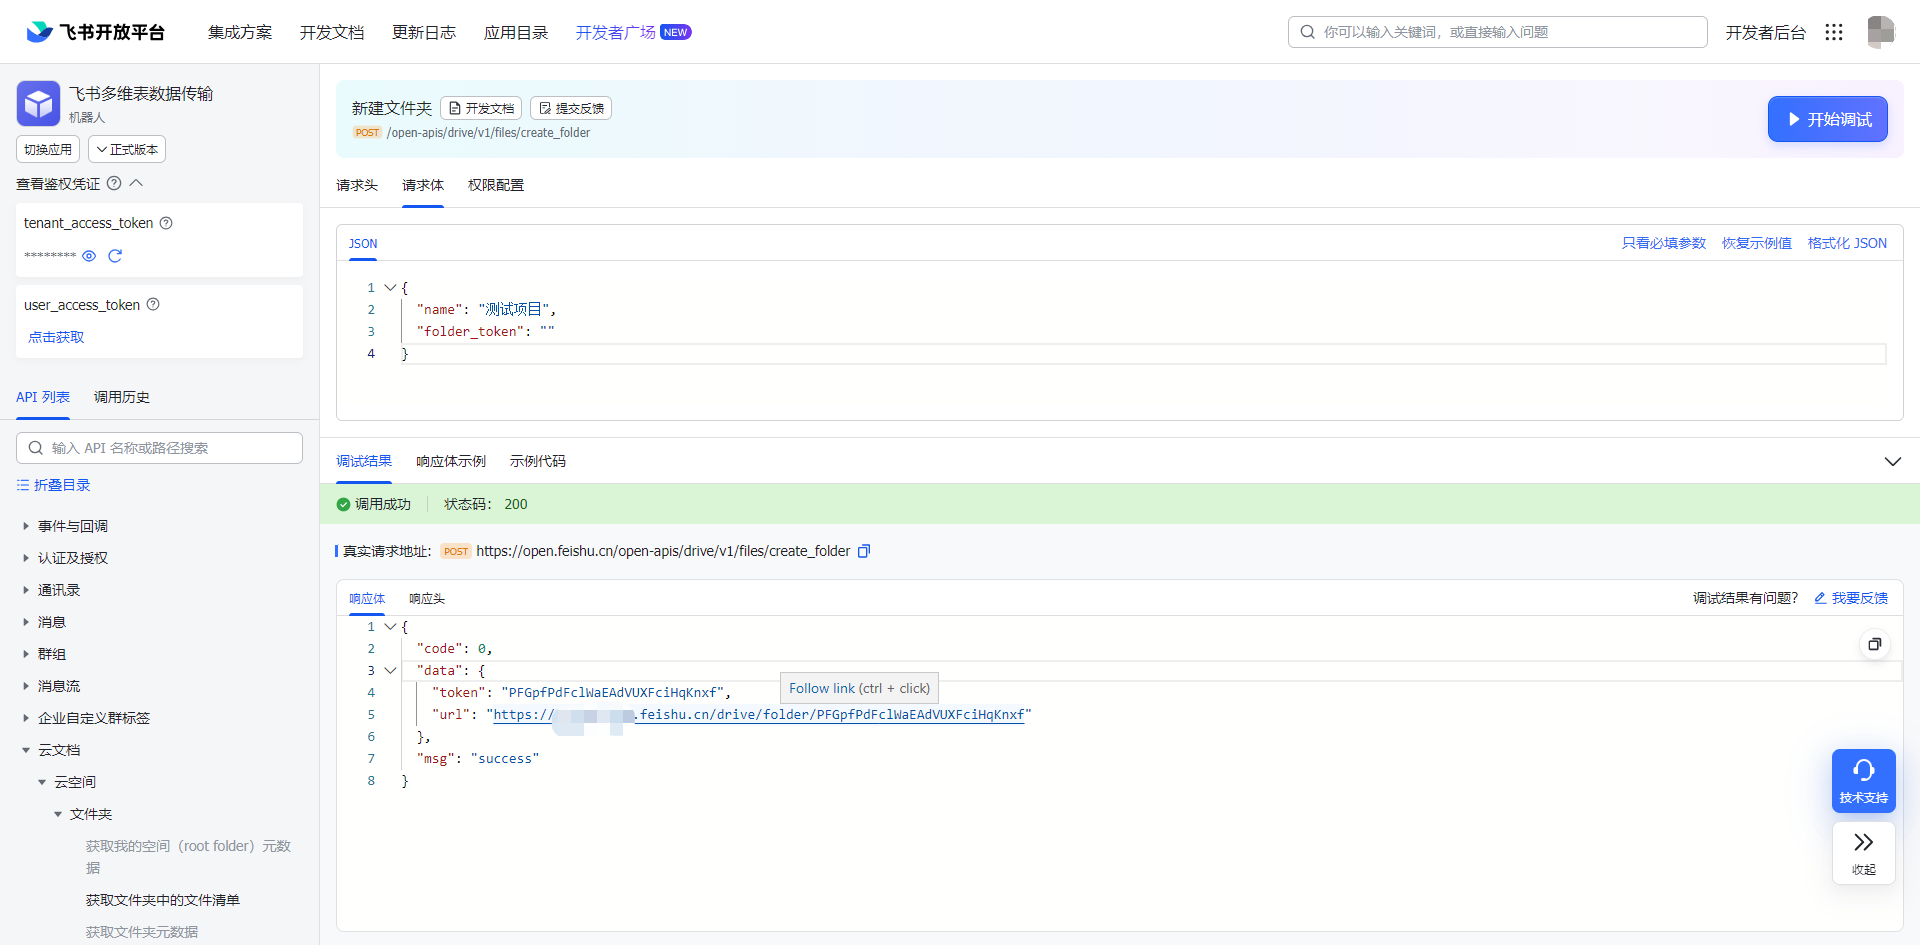Open 开发者广场 in top navigation

(x=633, y=32)
